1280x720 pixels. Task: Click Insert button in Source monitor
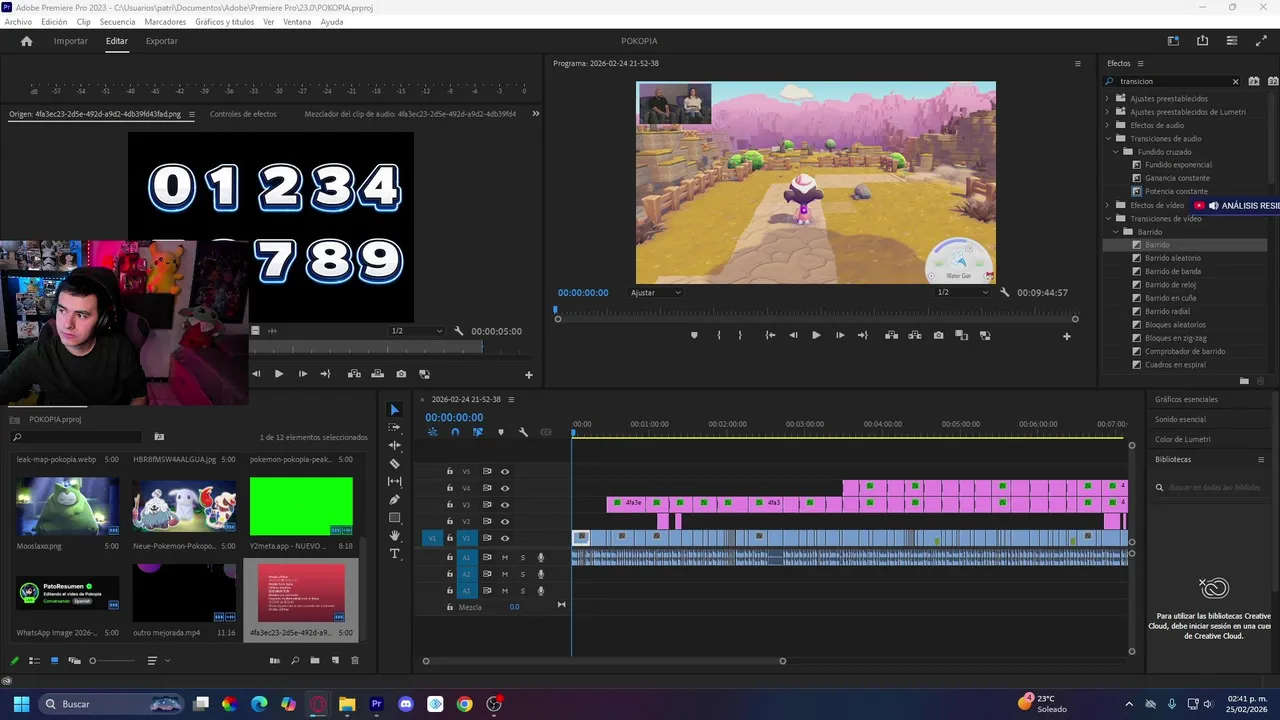pyautogui.click(x=354, y=374)
